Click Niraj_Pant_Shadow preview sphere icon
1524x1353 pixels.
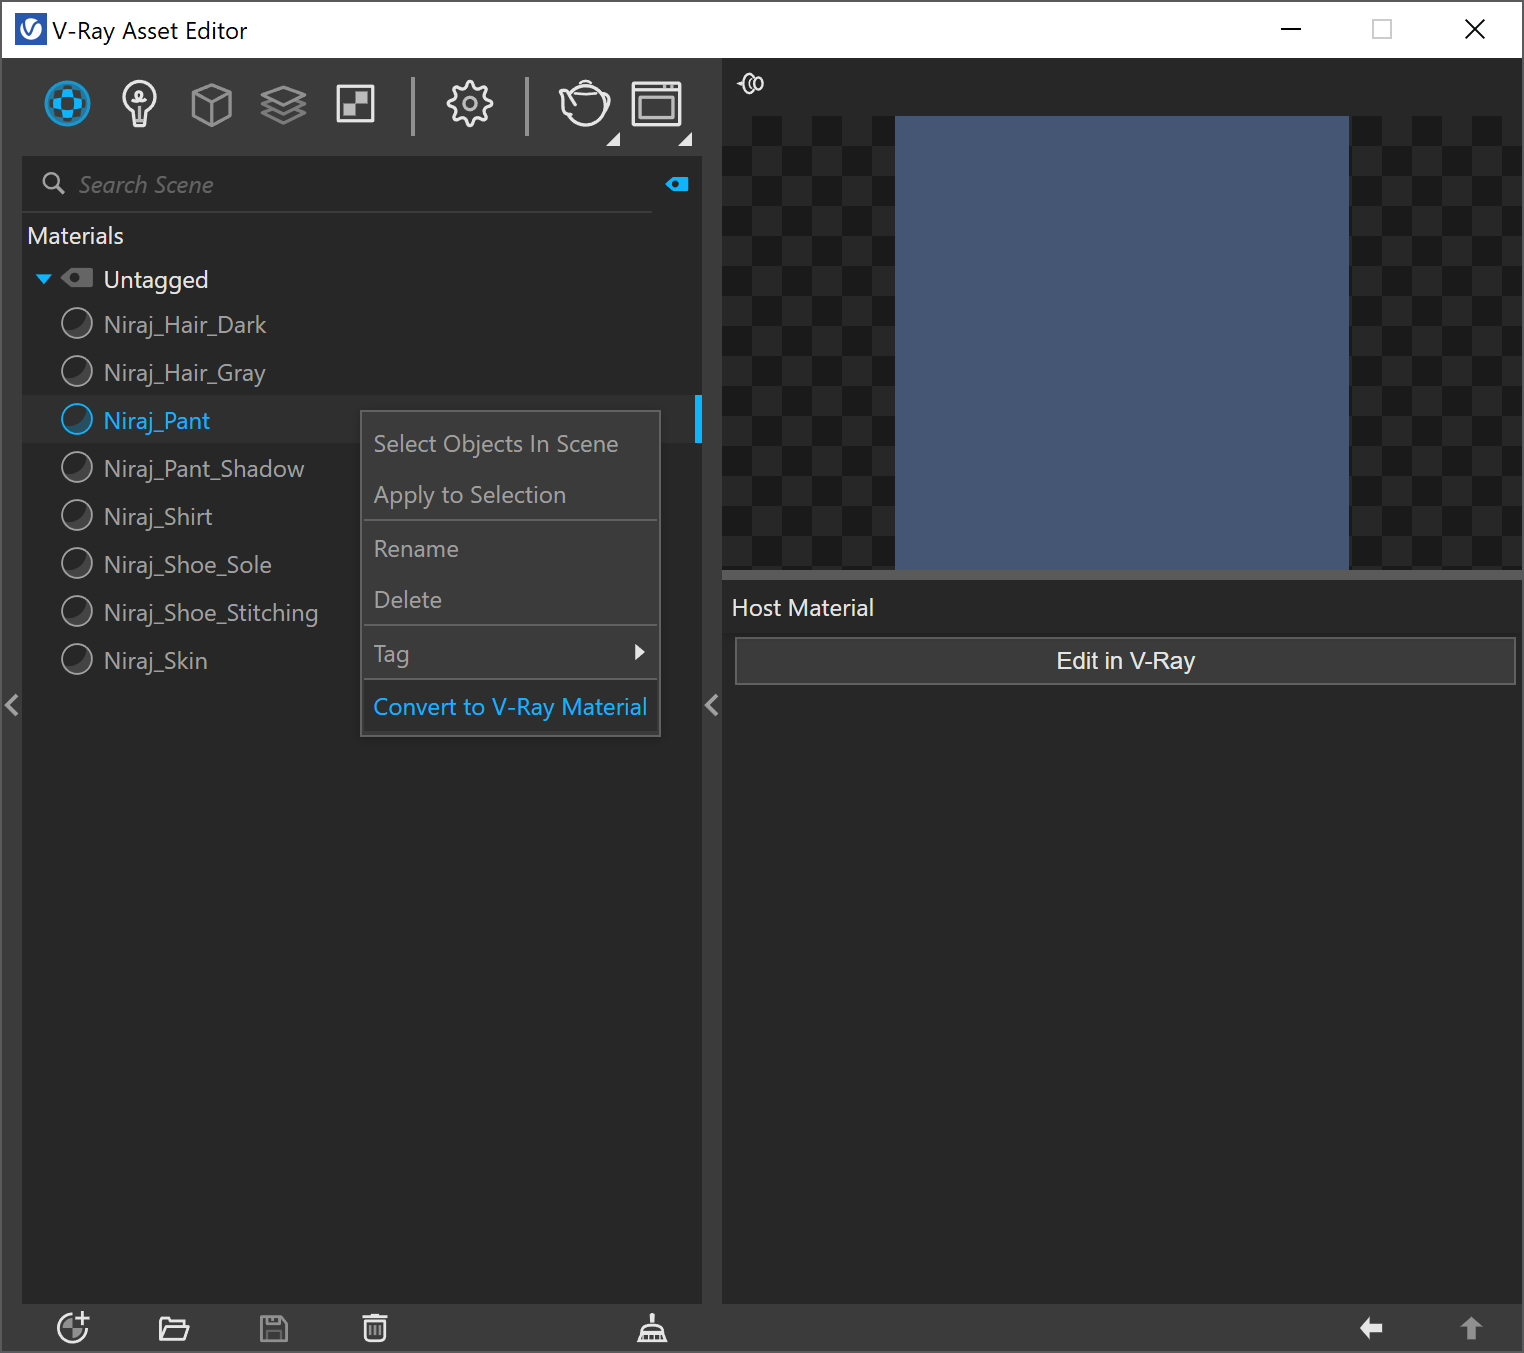click(77, 468)
